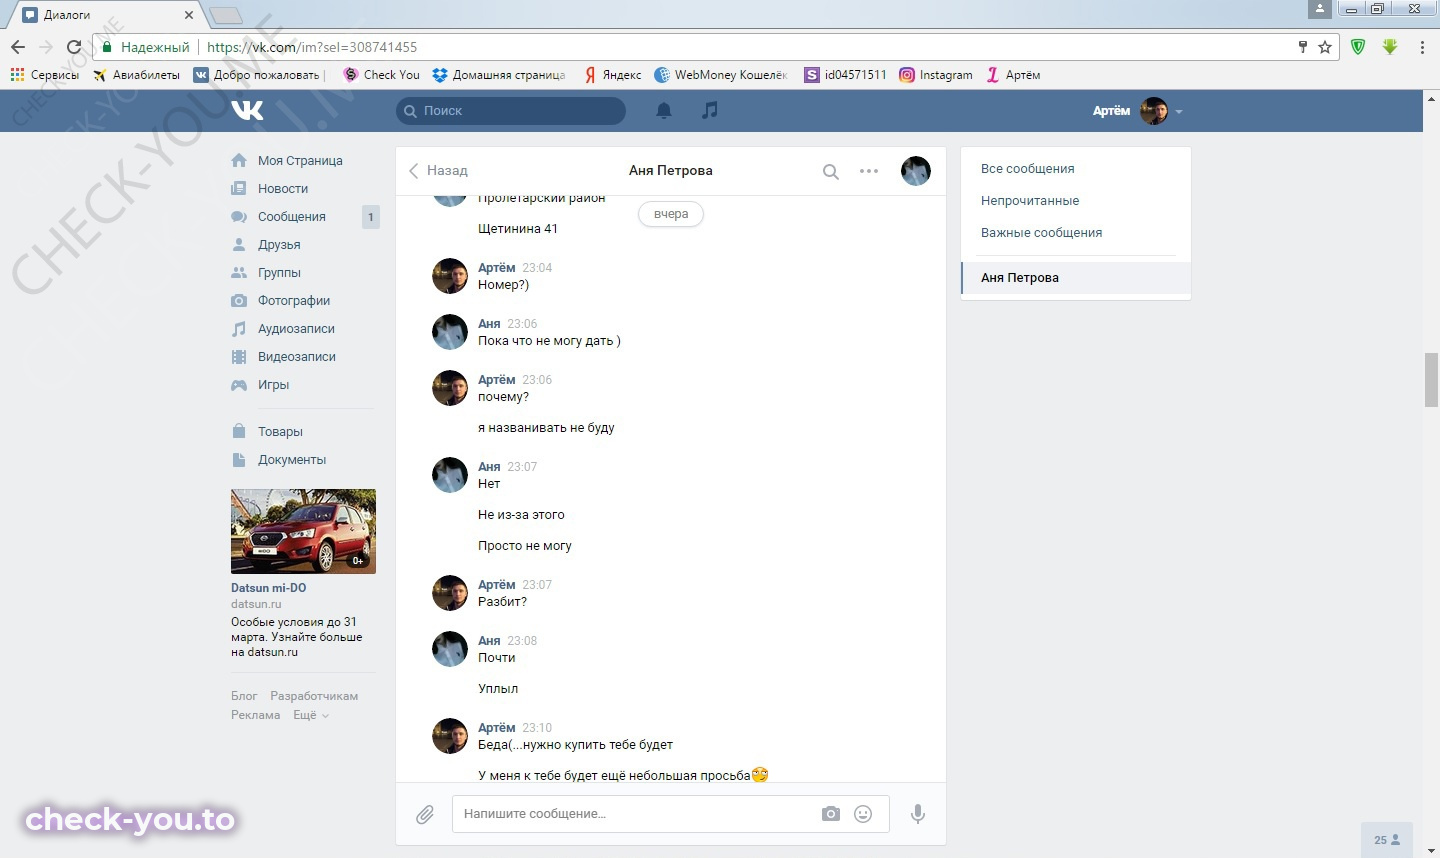Image resolution: width=1440 pixels, height=858 pixels.
Task: Open the online friends counter 25
Action: click(1387, 840)
